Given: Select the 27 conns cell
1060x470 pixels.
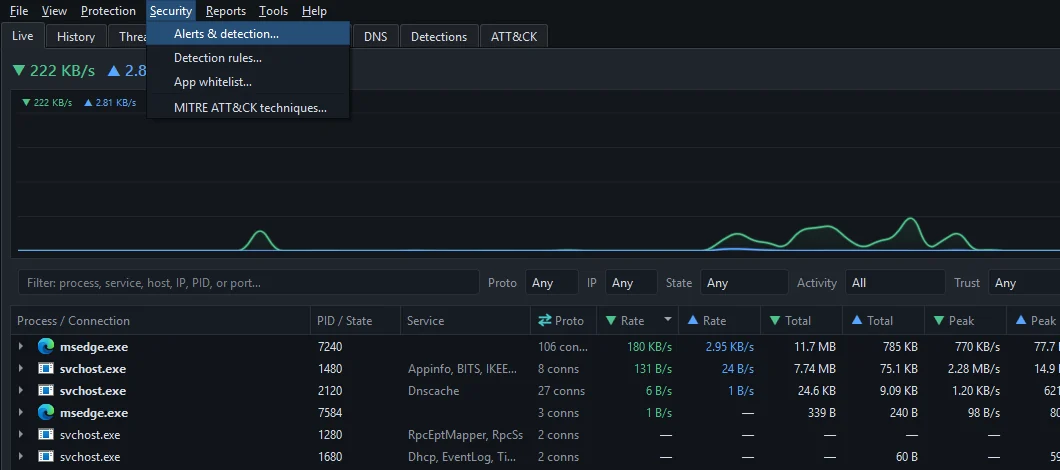Looking at the screenshot, I should point(561,391).
